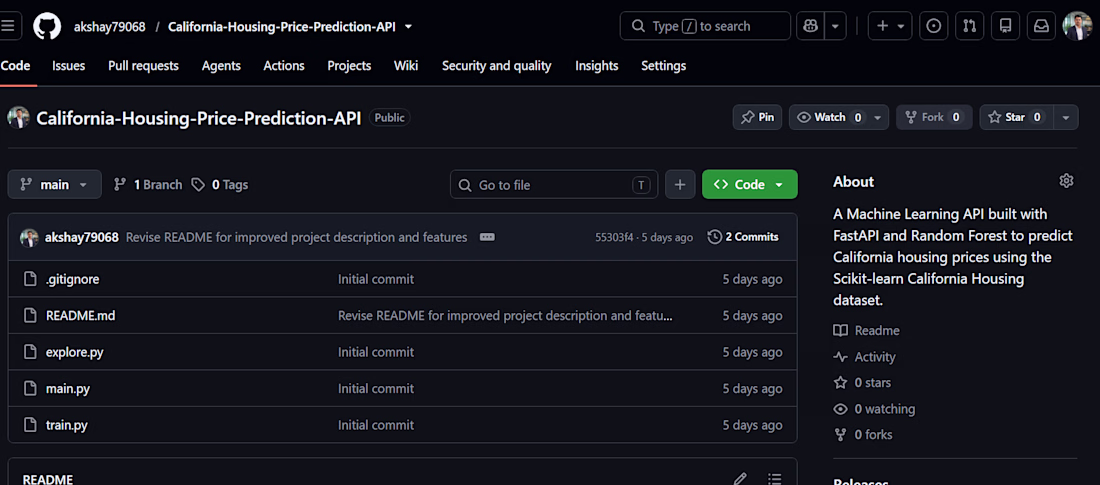Open the explore.py file

click(74, 352)
